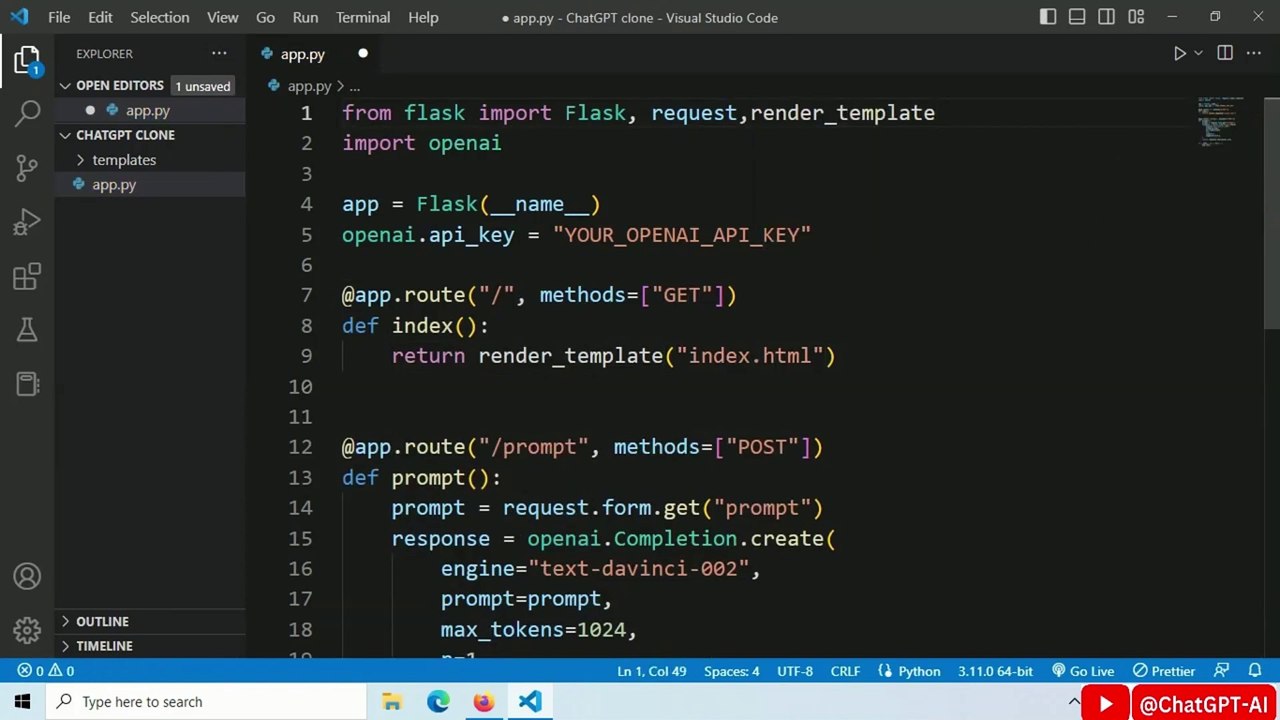The image size is (1280, 720).
Task: Open Customize Layout icon
Action: pos(1136,17)
